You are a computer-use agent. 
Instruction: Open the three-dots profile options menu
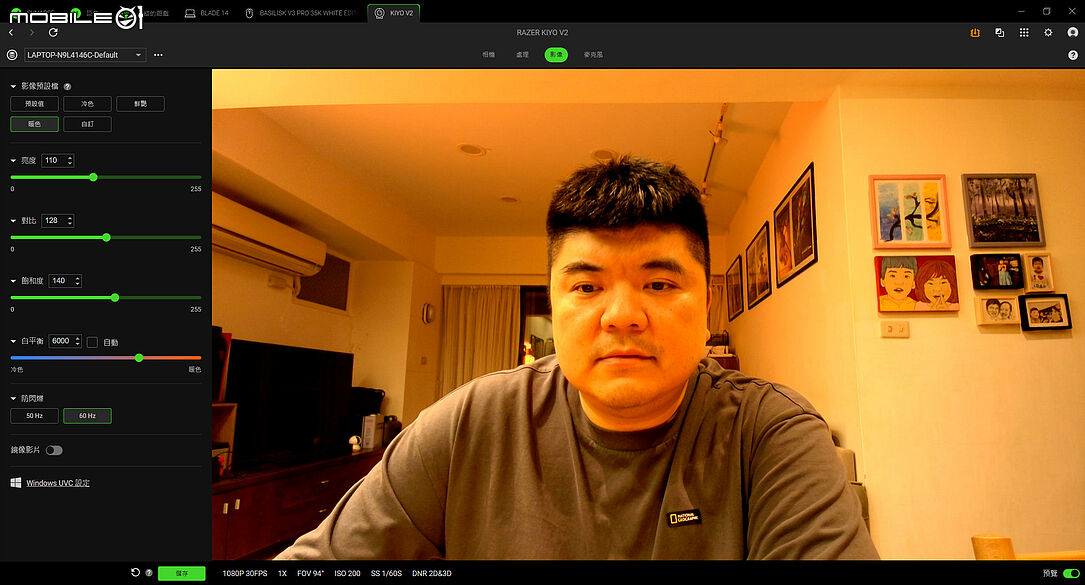point(158,55)
